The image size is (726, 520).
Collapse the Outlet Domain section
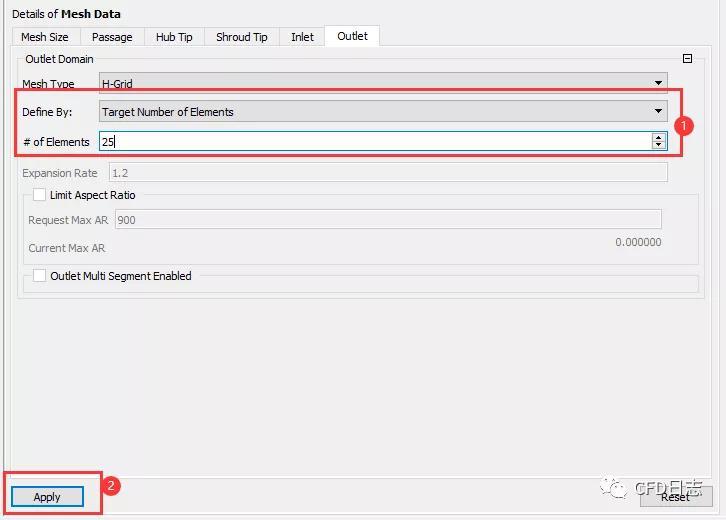point(688,58)
